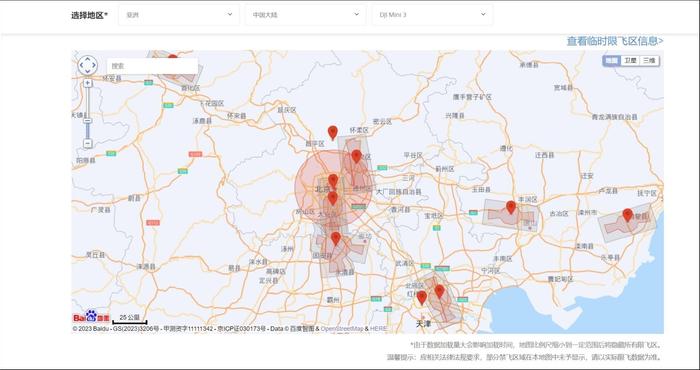Switch map to 卫星 satellite view
The width and height of the screenshot is (700, 370).
pyautogui.click(x=630, y=61)
